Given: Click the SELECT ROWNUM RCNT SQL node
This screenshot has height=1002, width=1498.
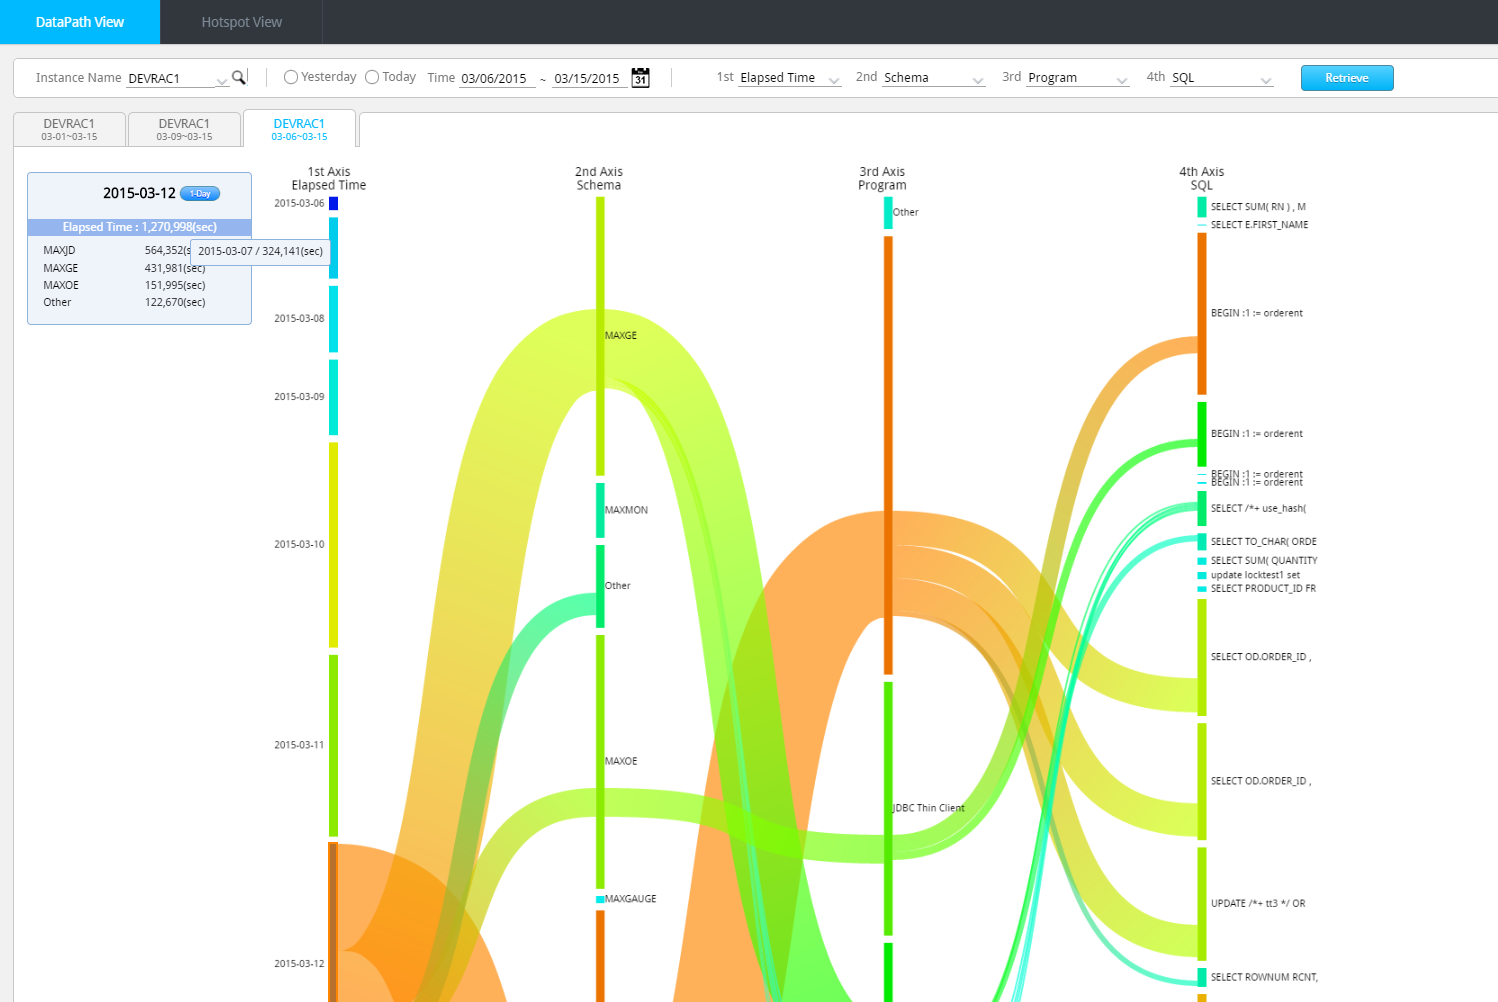Looking at the screenshot, I should tap(1202, 977).
